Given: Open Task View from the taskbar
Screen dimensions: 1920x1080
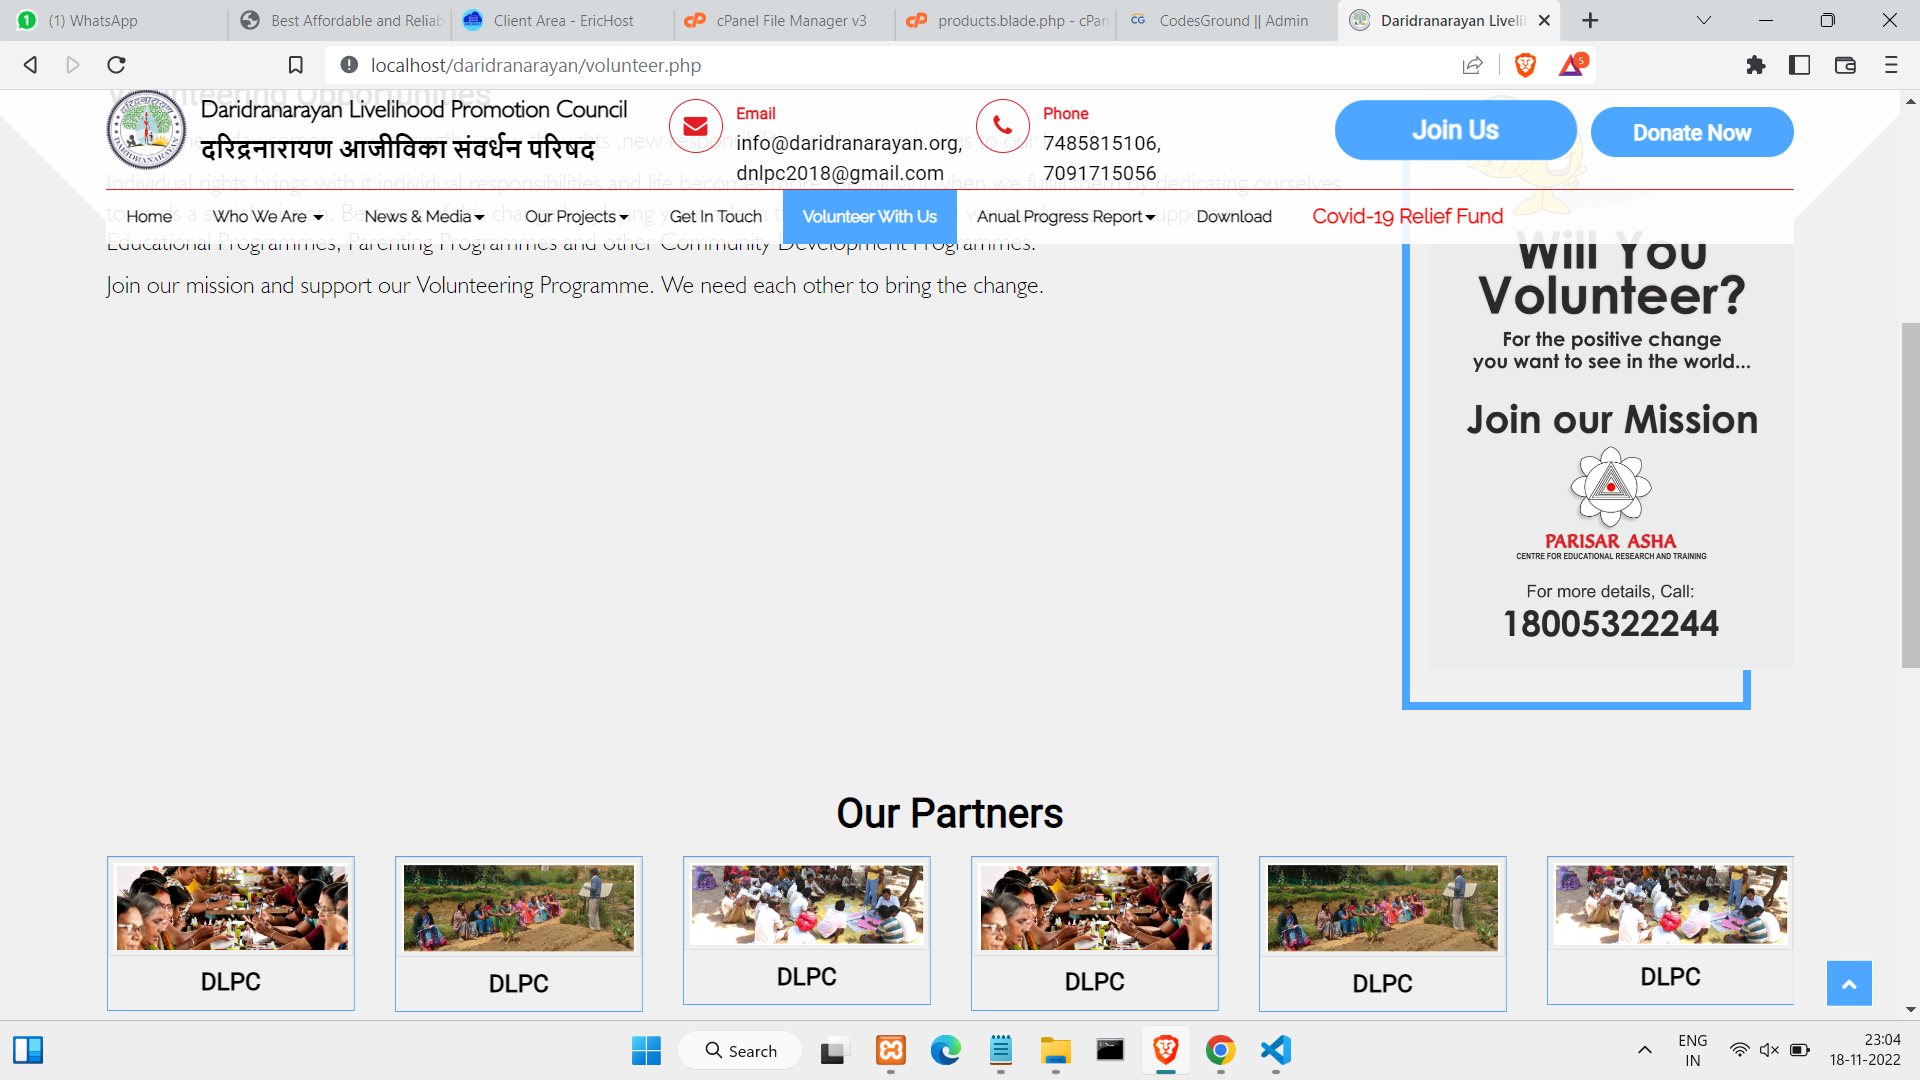Looking at the screenshot, I should click(x=832, y=1051).
